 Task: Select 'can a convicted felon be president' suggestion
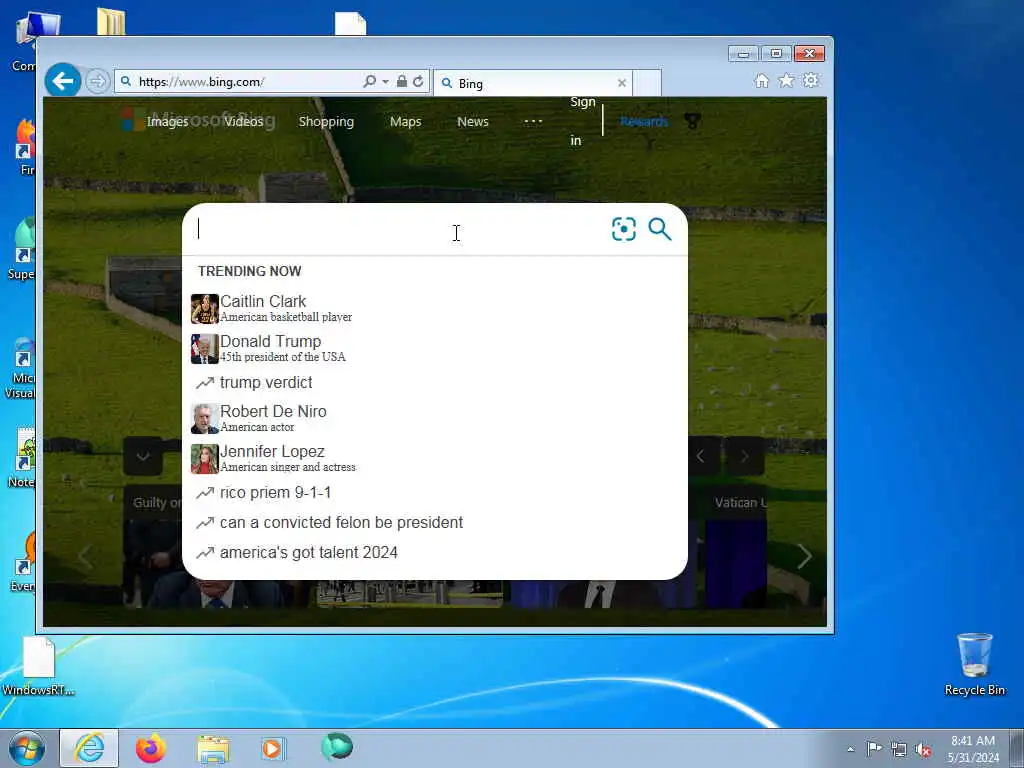click(x=434, y=522)
